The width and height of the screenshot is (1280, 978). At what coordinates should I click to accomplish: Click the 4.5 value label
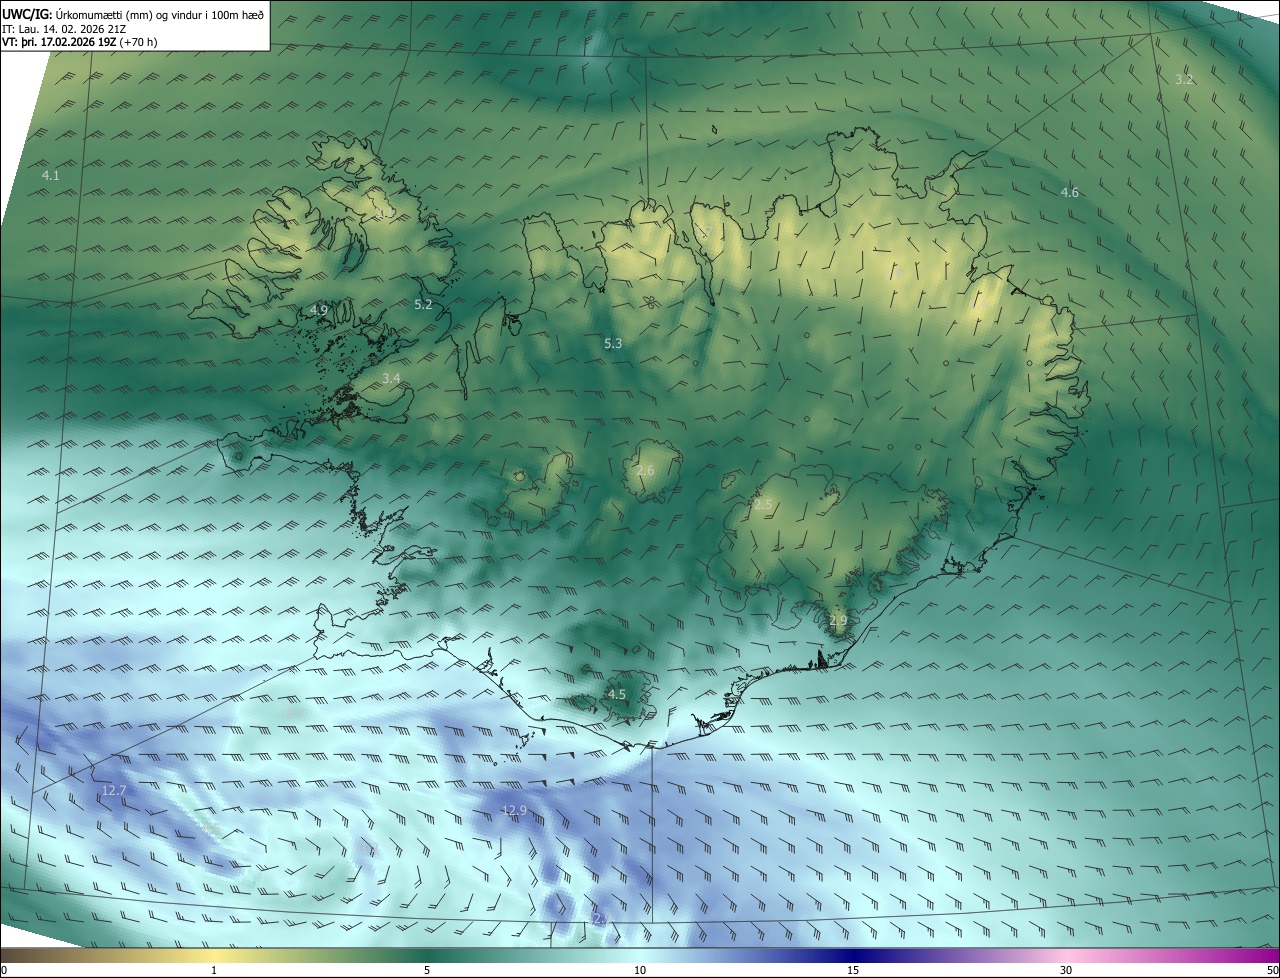617,694
